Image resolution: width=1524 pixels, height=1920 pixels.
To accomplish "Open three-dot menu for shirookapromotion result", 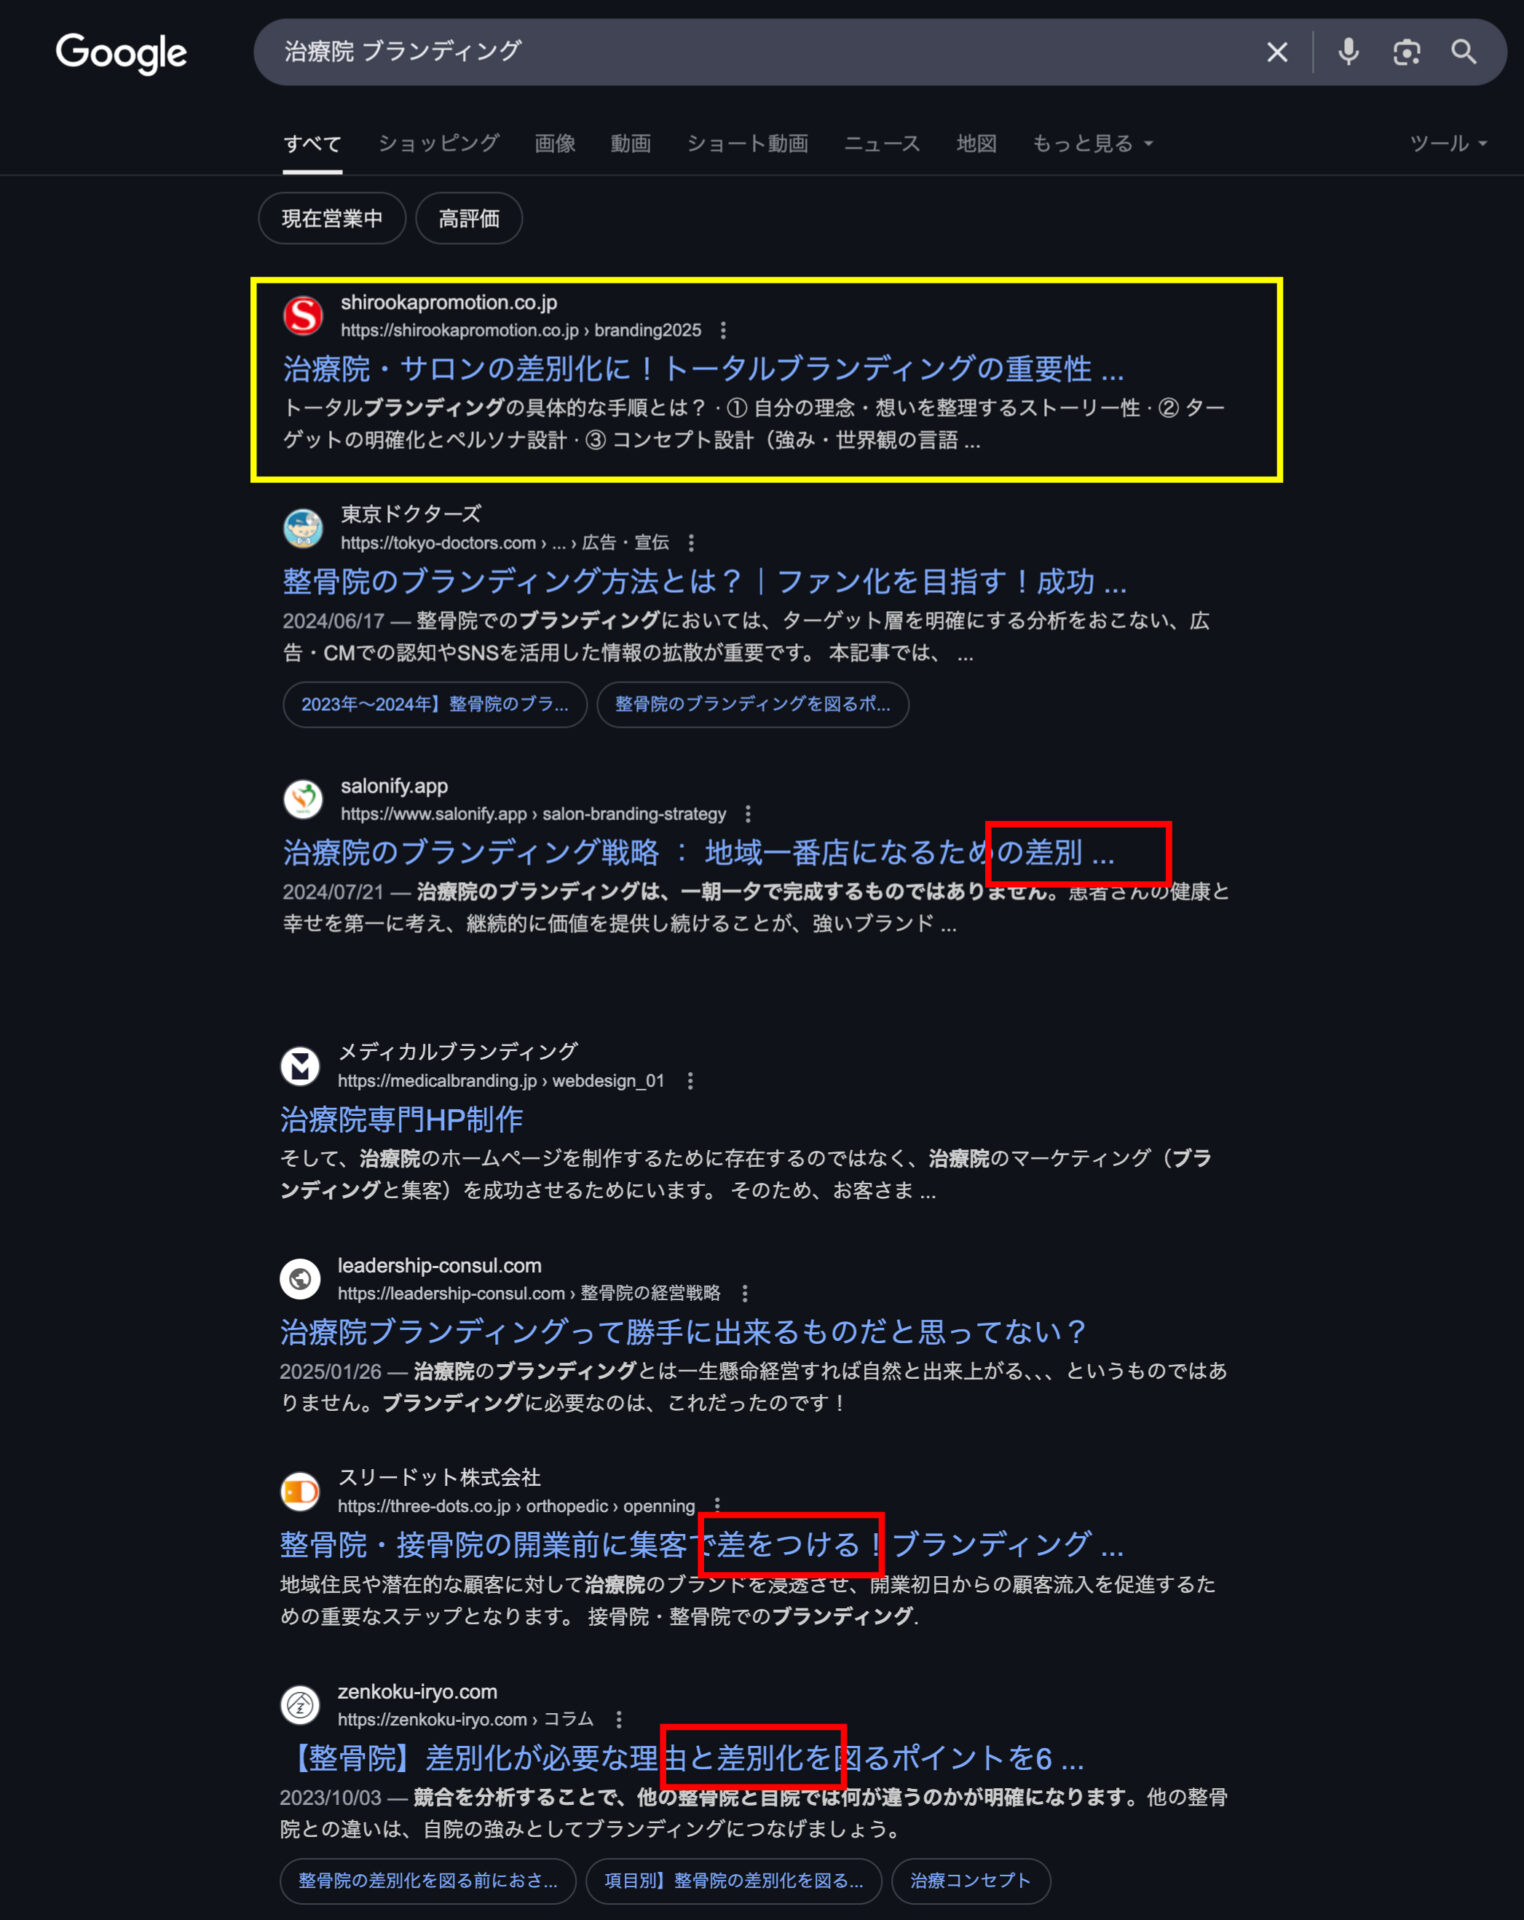I will (x=723, y=330).
